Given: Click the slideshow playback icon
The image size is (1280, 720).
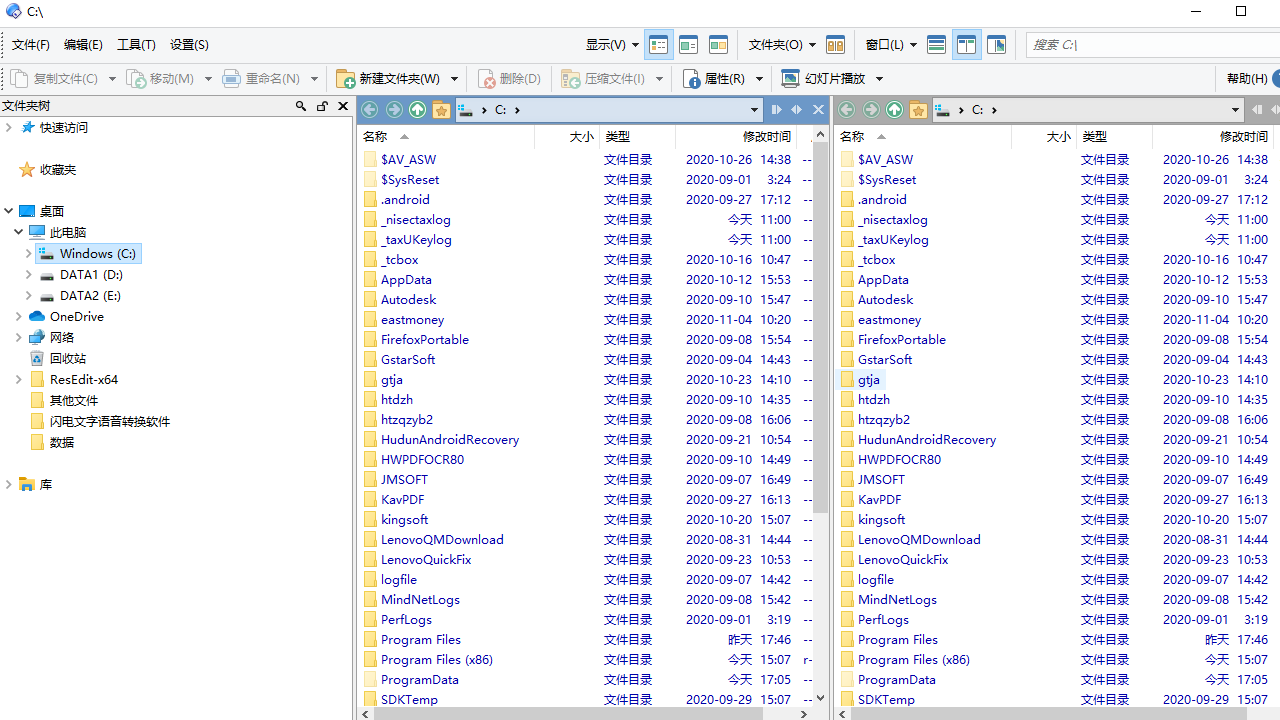Looking at the screenshot, I should [x=790, y=78].
